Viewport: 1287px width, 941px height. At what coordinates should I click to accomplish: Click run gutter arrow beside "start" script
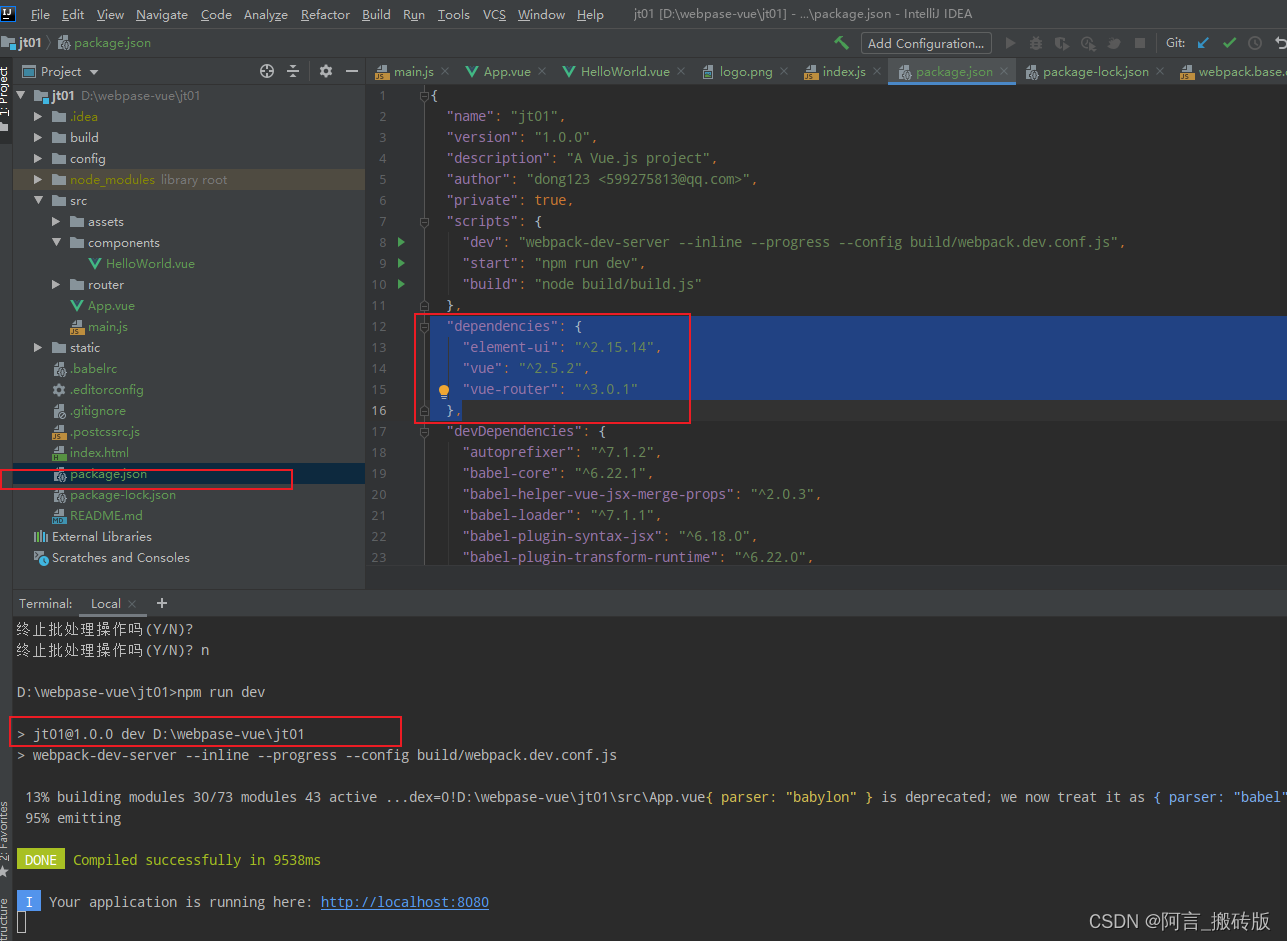[402, 263]
